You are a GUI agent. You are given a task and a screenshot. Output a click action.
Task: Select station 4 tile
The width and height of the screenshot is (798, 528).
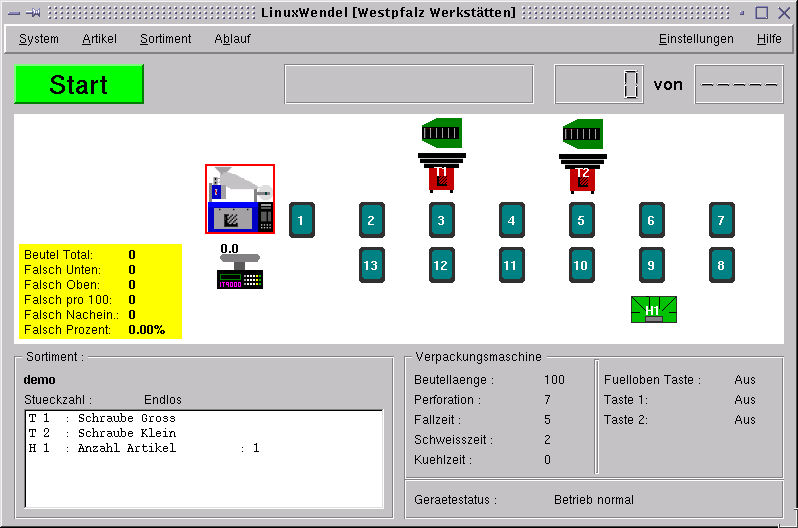(511, 220)
